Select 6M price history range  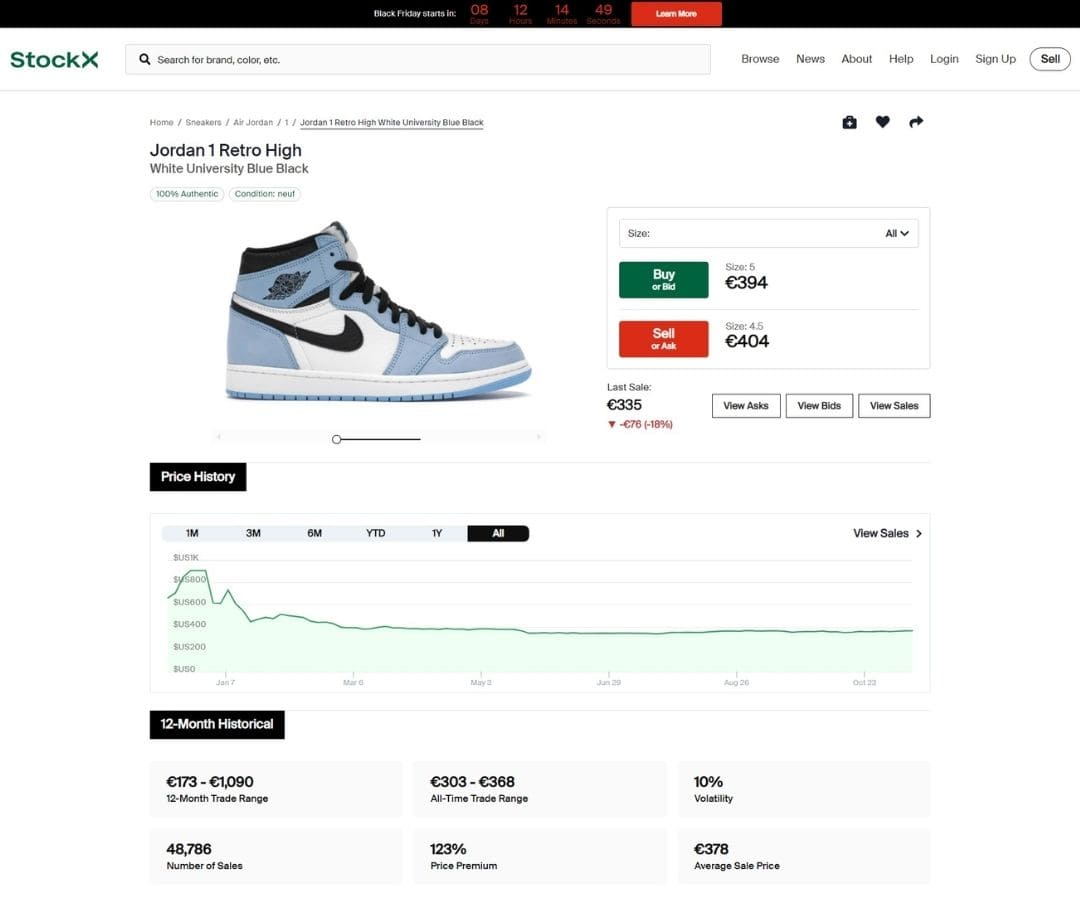[314, 534]
